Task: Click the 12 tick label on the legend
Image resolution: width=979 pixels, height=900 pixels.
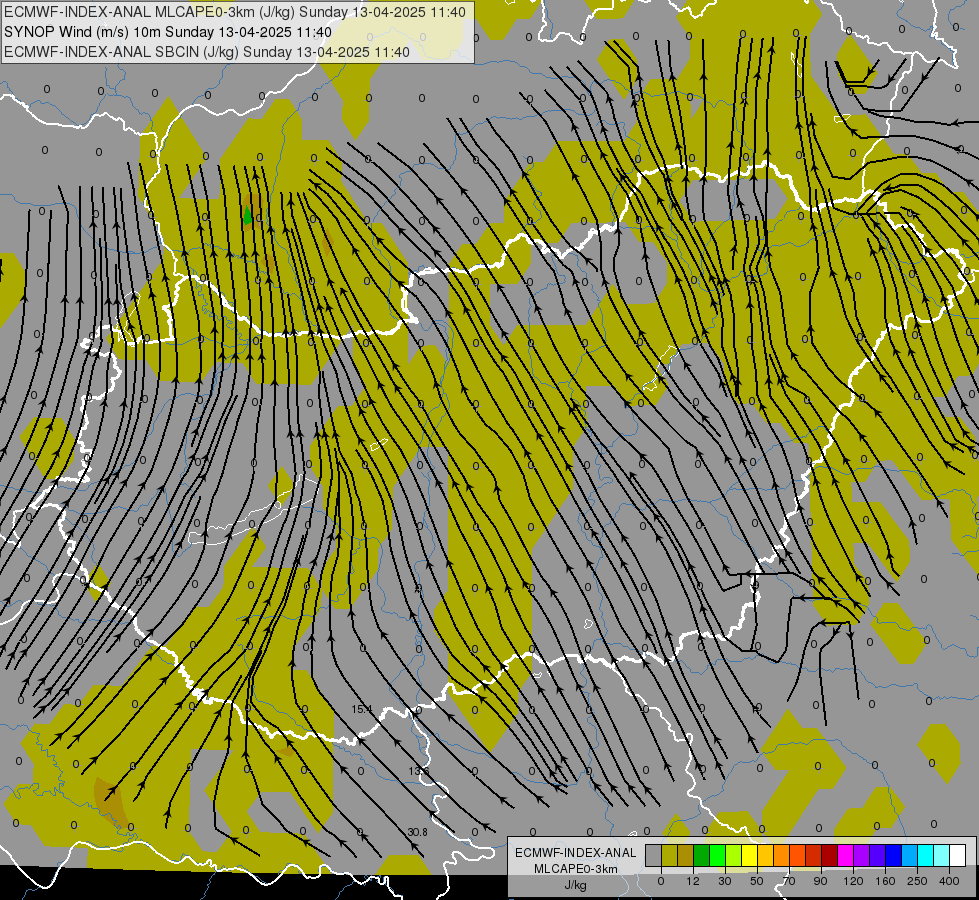Action: pyautogui.click(x=693, y=881)
